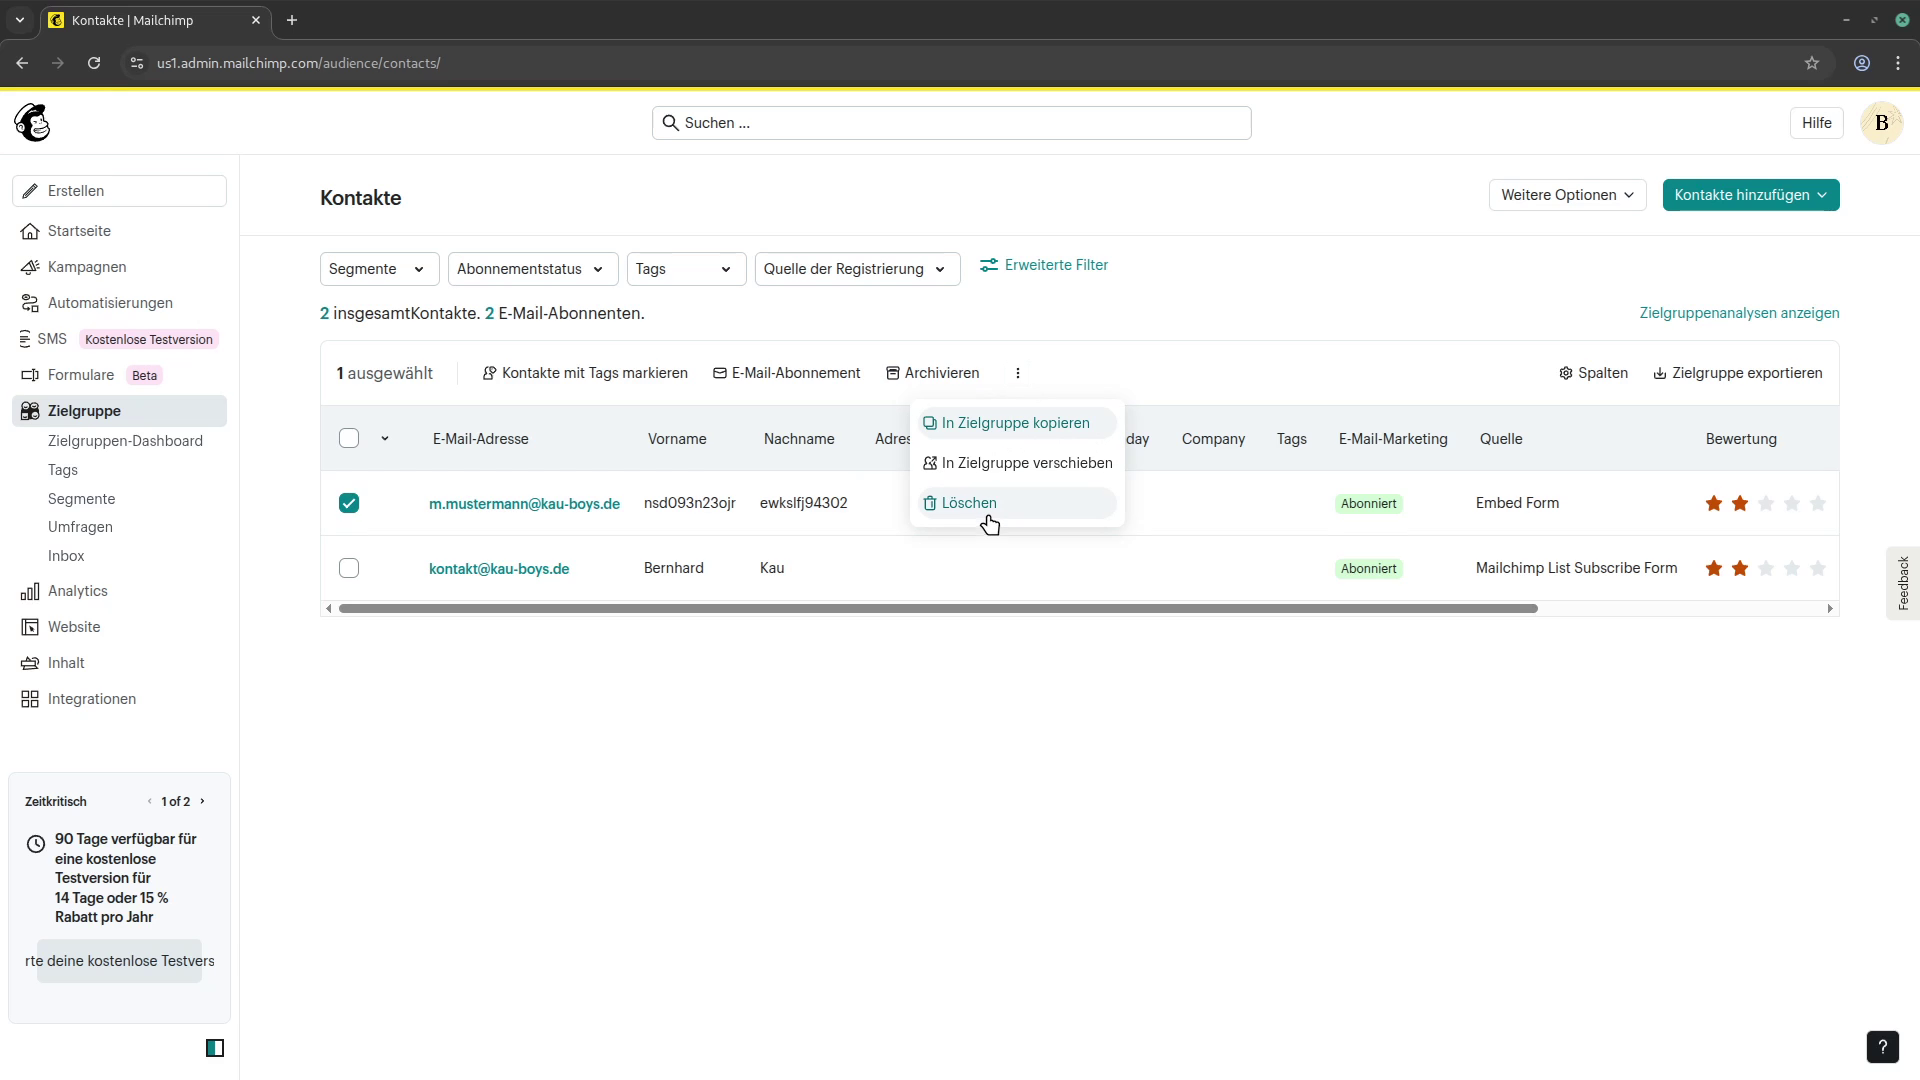Open Quelle der Registrierung dropdown
This screenshot has height=1080, width=1920.
(857, 269)
